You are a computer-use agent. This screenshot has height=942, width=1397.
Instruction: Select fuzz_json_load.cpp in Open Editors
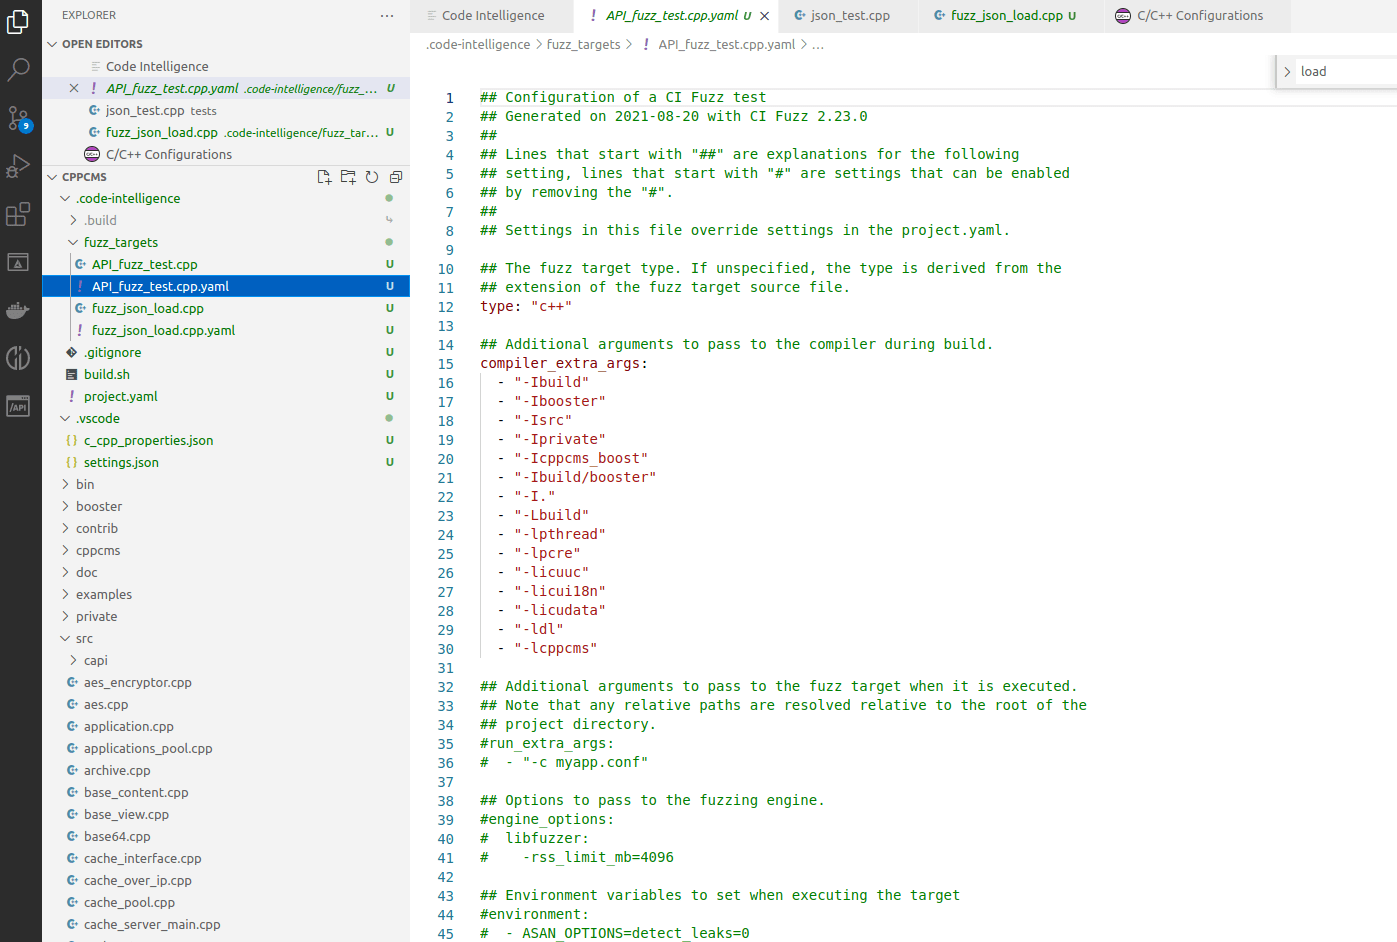point(226,133)
